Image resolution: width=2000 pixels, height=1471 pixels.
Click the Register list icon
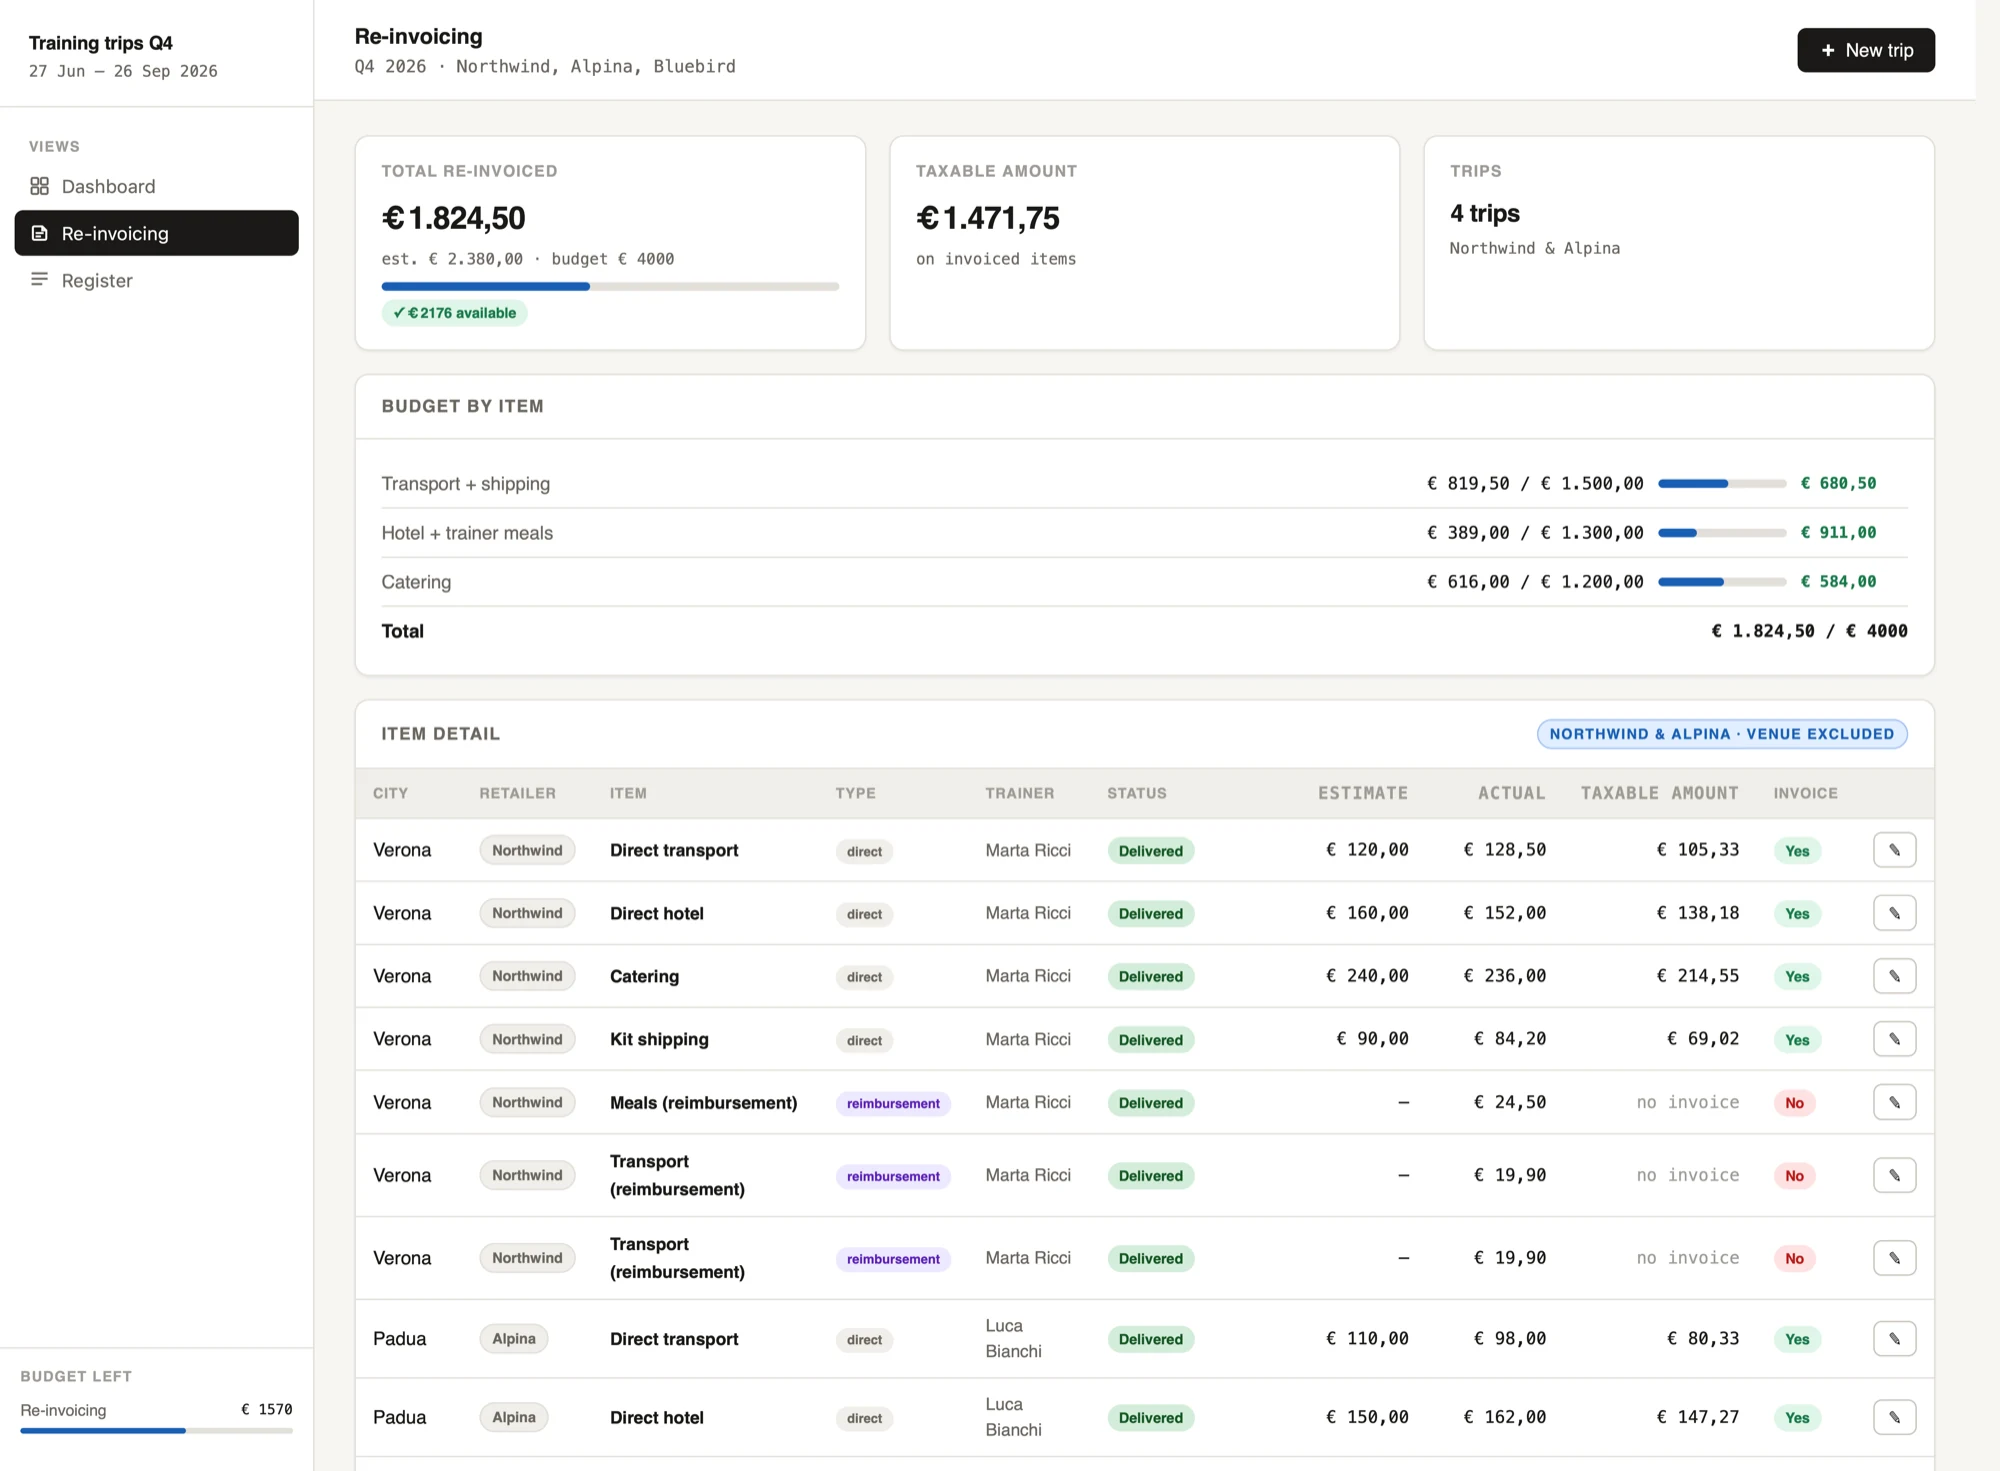(x=39, y=280)
